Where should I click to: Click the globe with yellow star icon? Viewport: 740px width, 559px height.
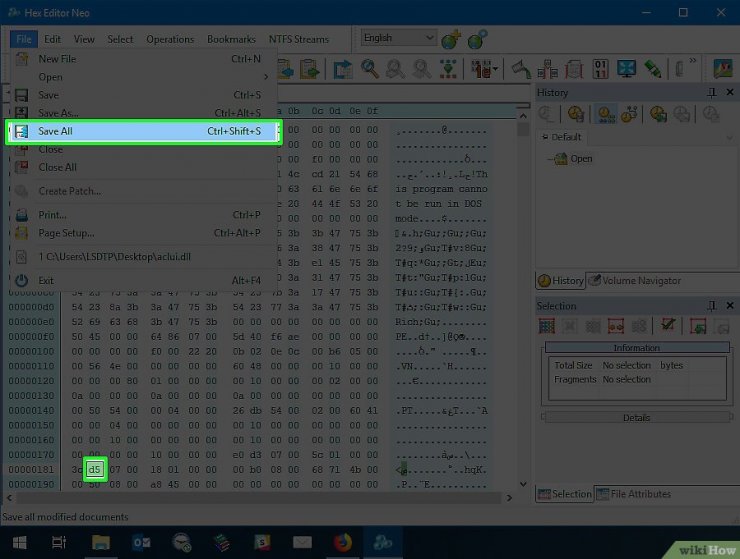click(451, 39)
